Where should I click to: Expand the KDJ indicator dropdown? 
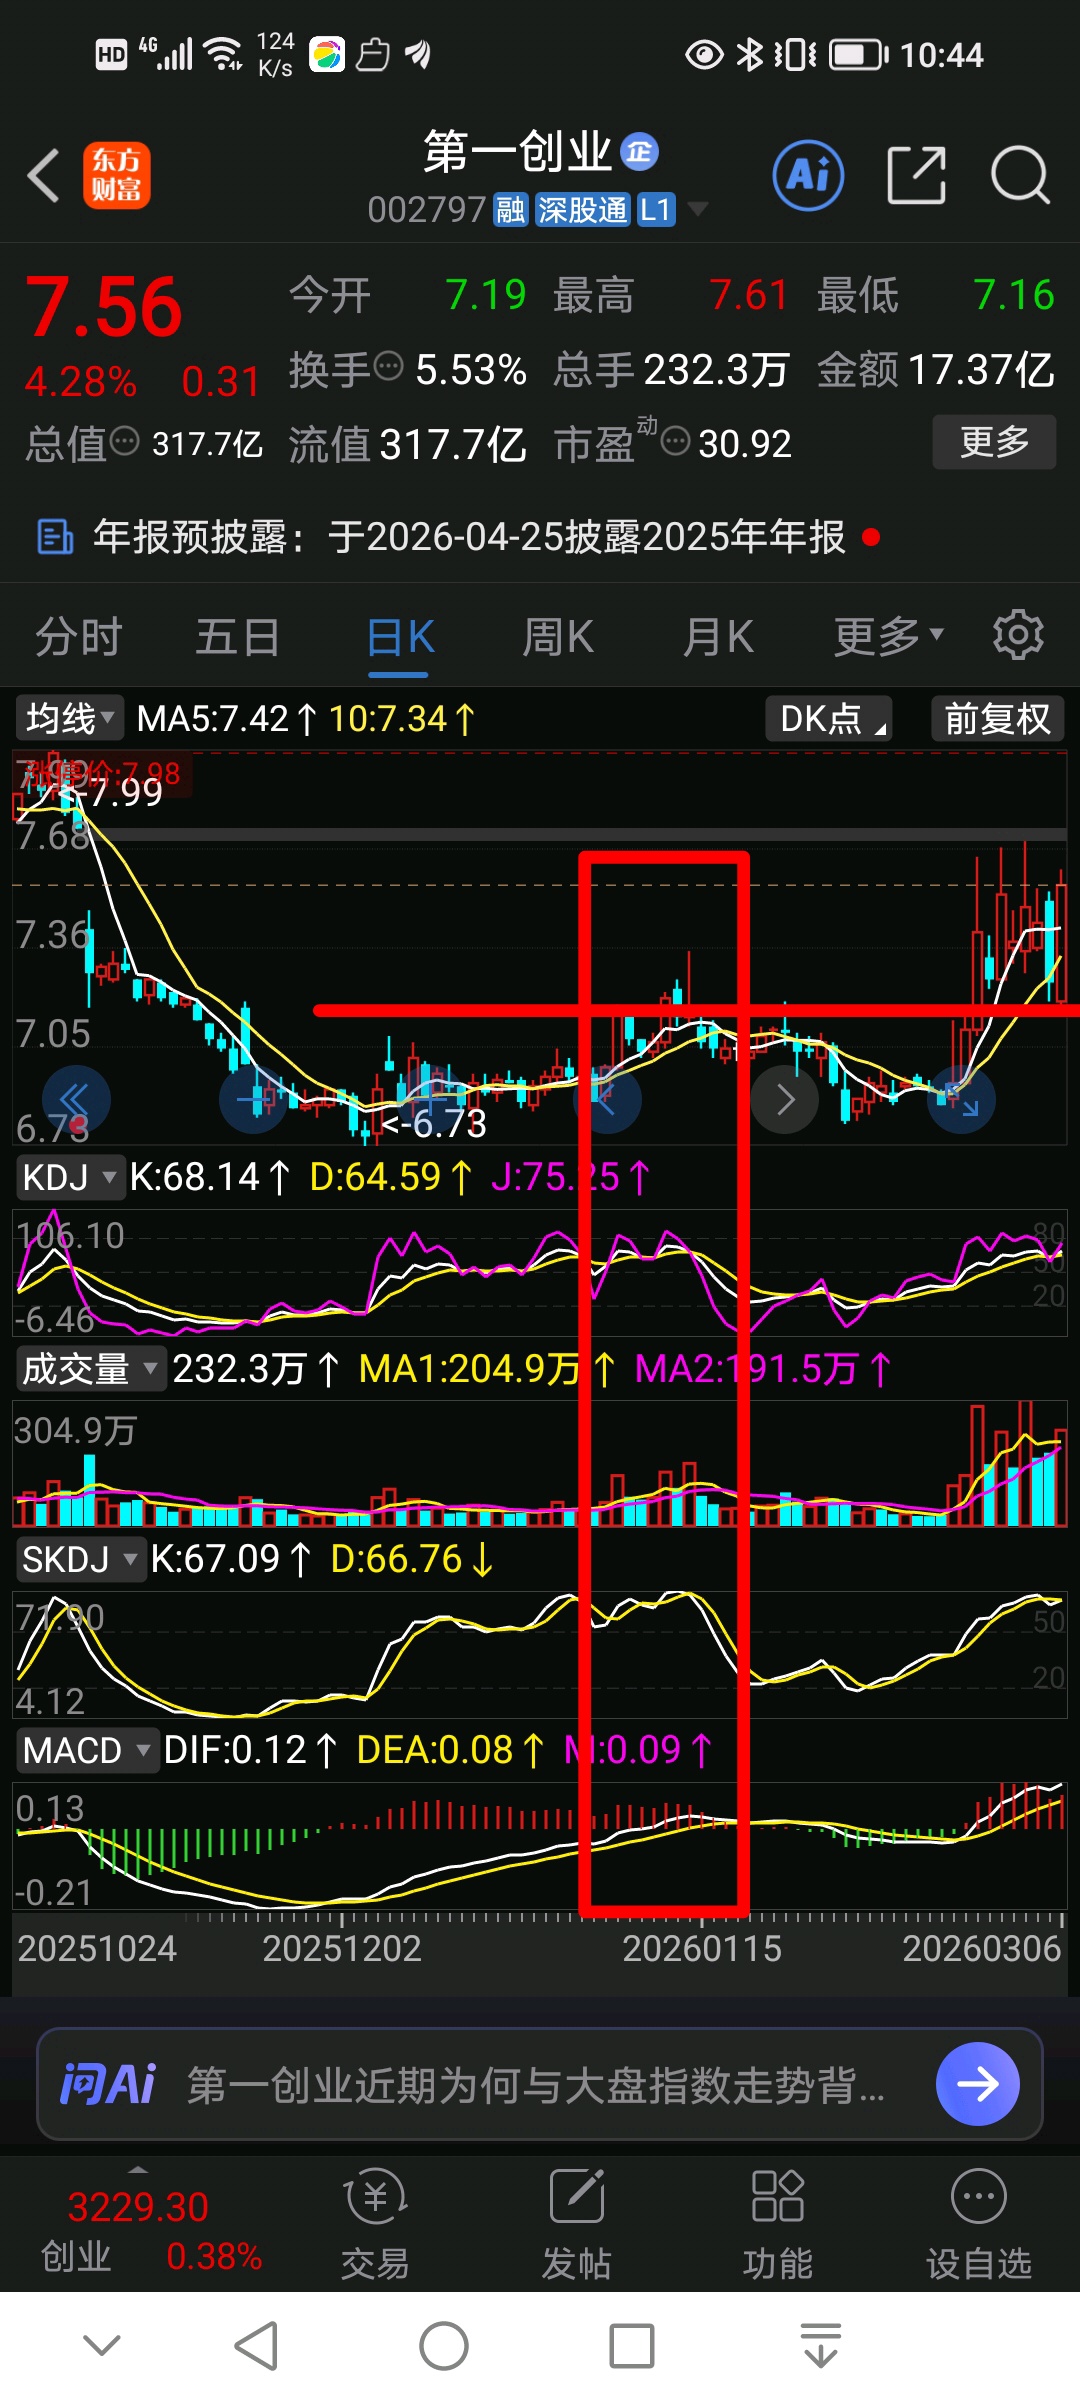[69, 1177]
